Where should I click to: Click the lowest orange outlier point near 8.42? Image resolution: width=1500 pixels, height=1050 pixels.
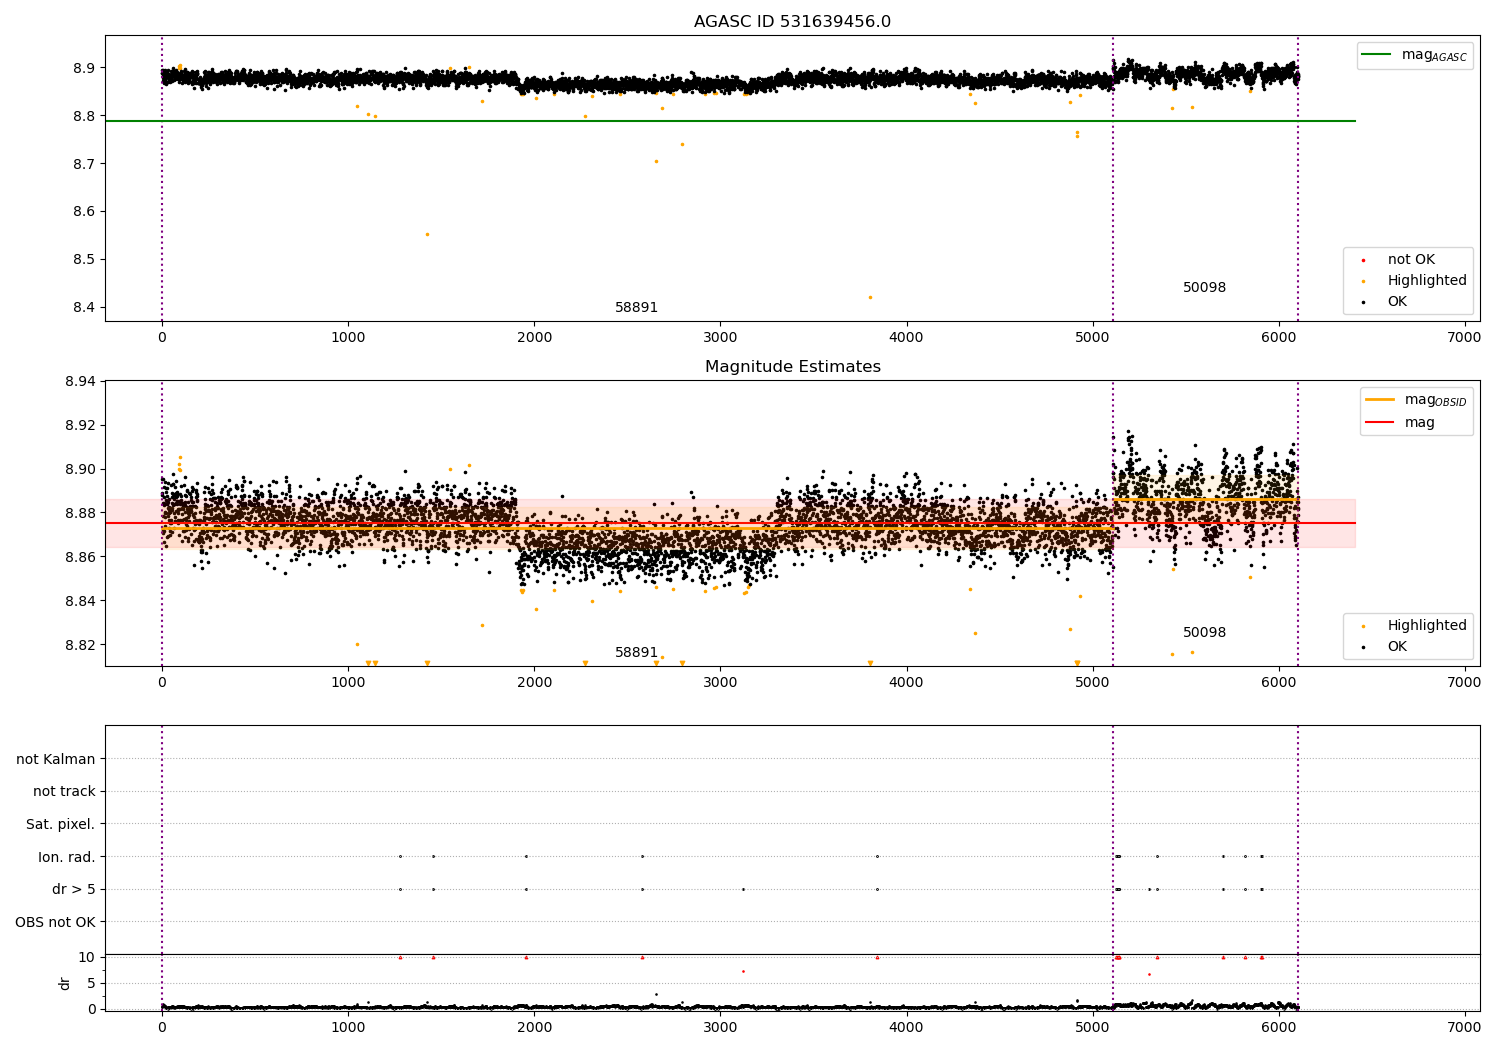870,297
